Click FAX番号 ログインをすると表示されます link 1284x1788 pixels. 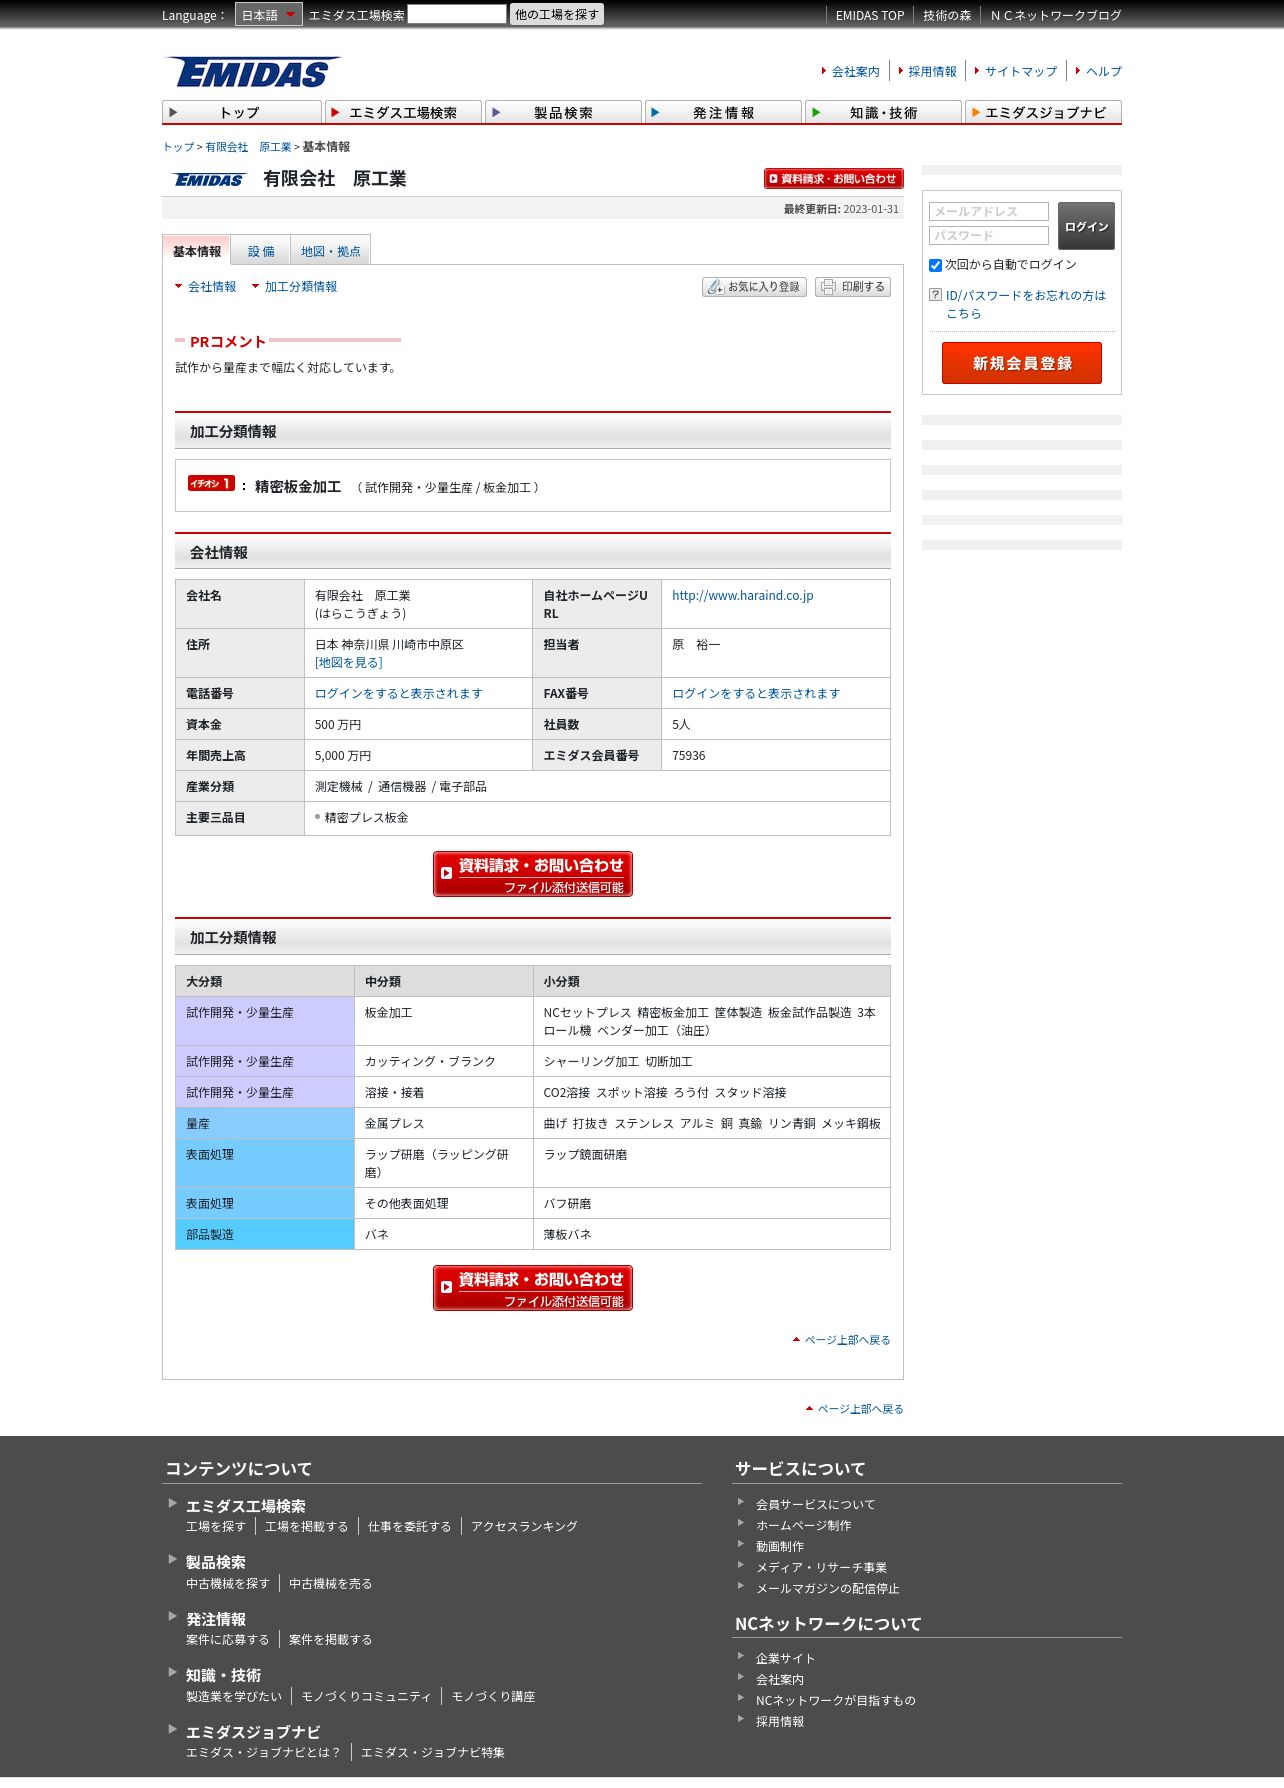click(756, 693)
